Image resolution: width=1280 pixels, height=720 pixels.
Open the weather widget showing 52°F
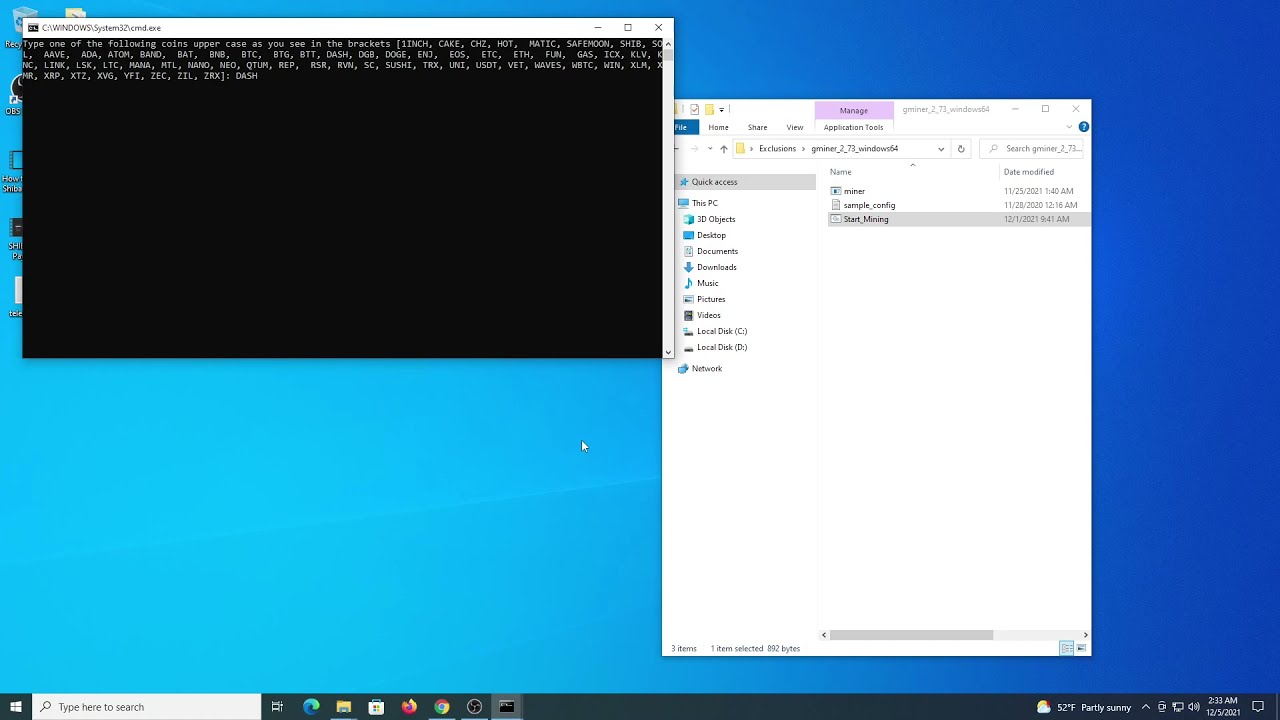click(1084, 707)
